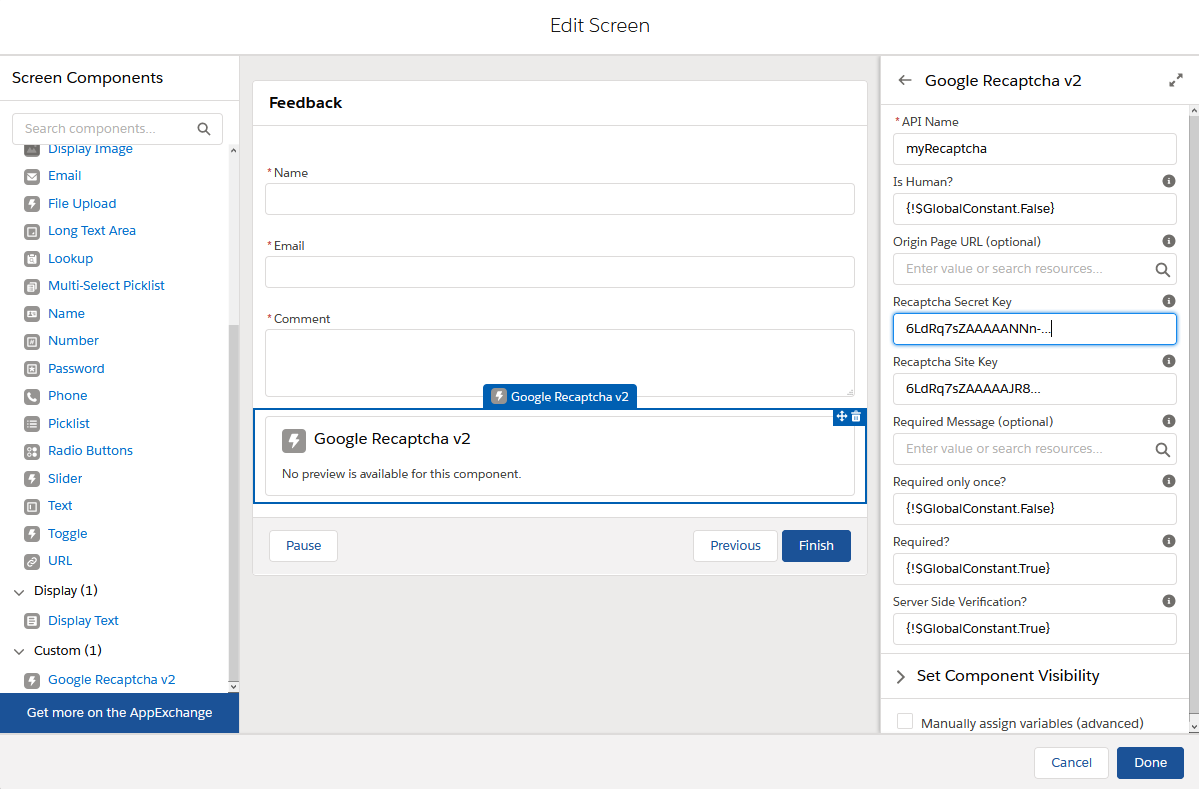1199x789 pixels.
Task: Click Get more on the AppExchange
Action: (x=119, y=713)
